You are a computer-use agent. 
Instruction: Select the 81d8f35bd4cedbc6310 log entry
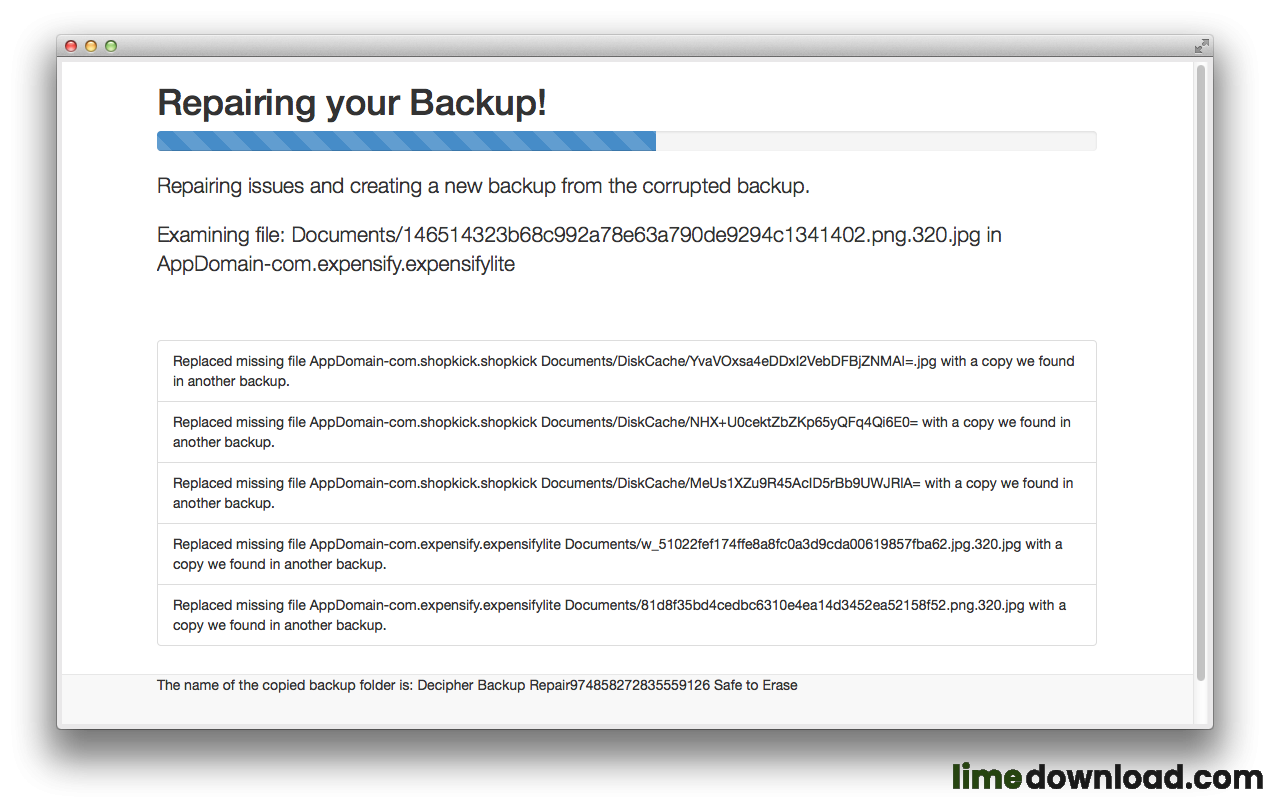[x=626, y=614]
